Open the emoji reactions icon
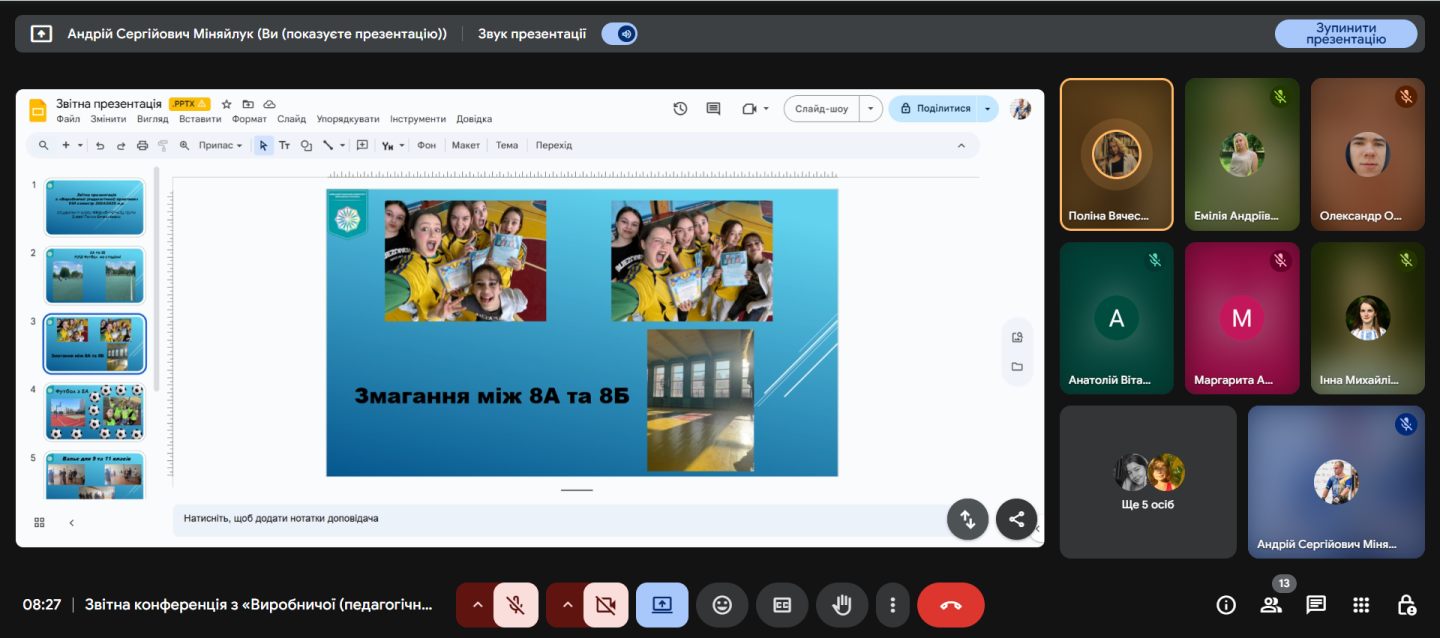The width and height of the screenshot is (1440, 638). click(x=722, y=605)
